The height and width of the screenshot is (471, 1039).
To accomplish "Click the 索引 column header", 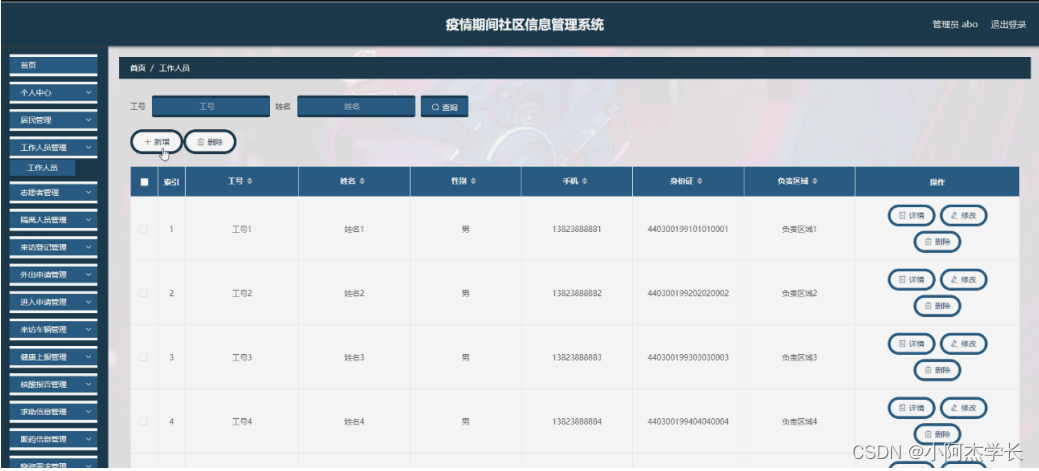I will click(x=172, y=182).
